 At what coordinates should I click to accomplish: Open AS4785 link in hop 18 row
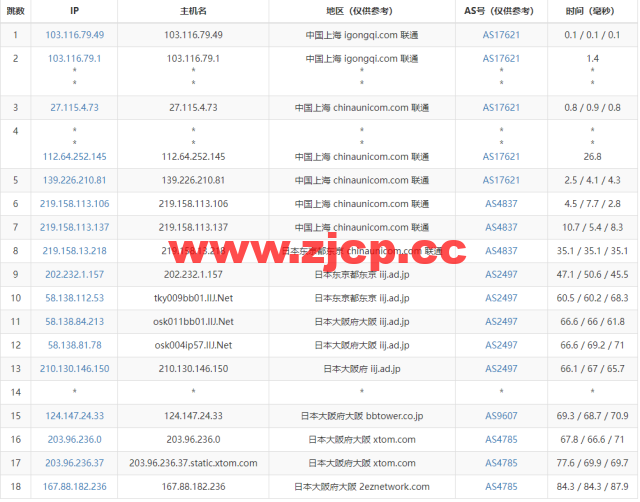coord(501,487)
